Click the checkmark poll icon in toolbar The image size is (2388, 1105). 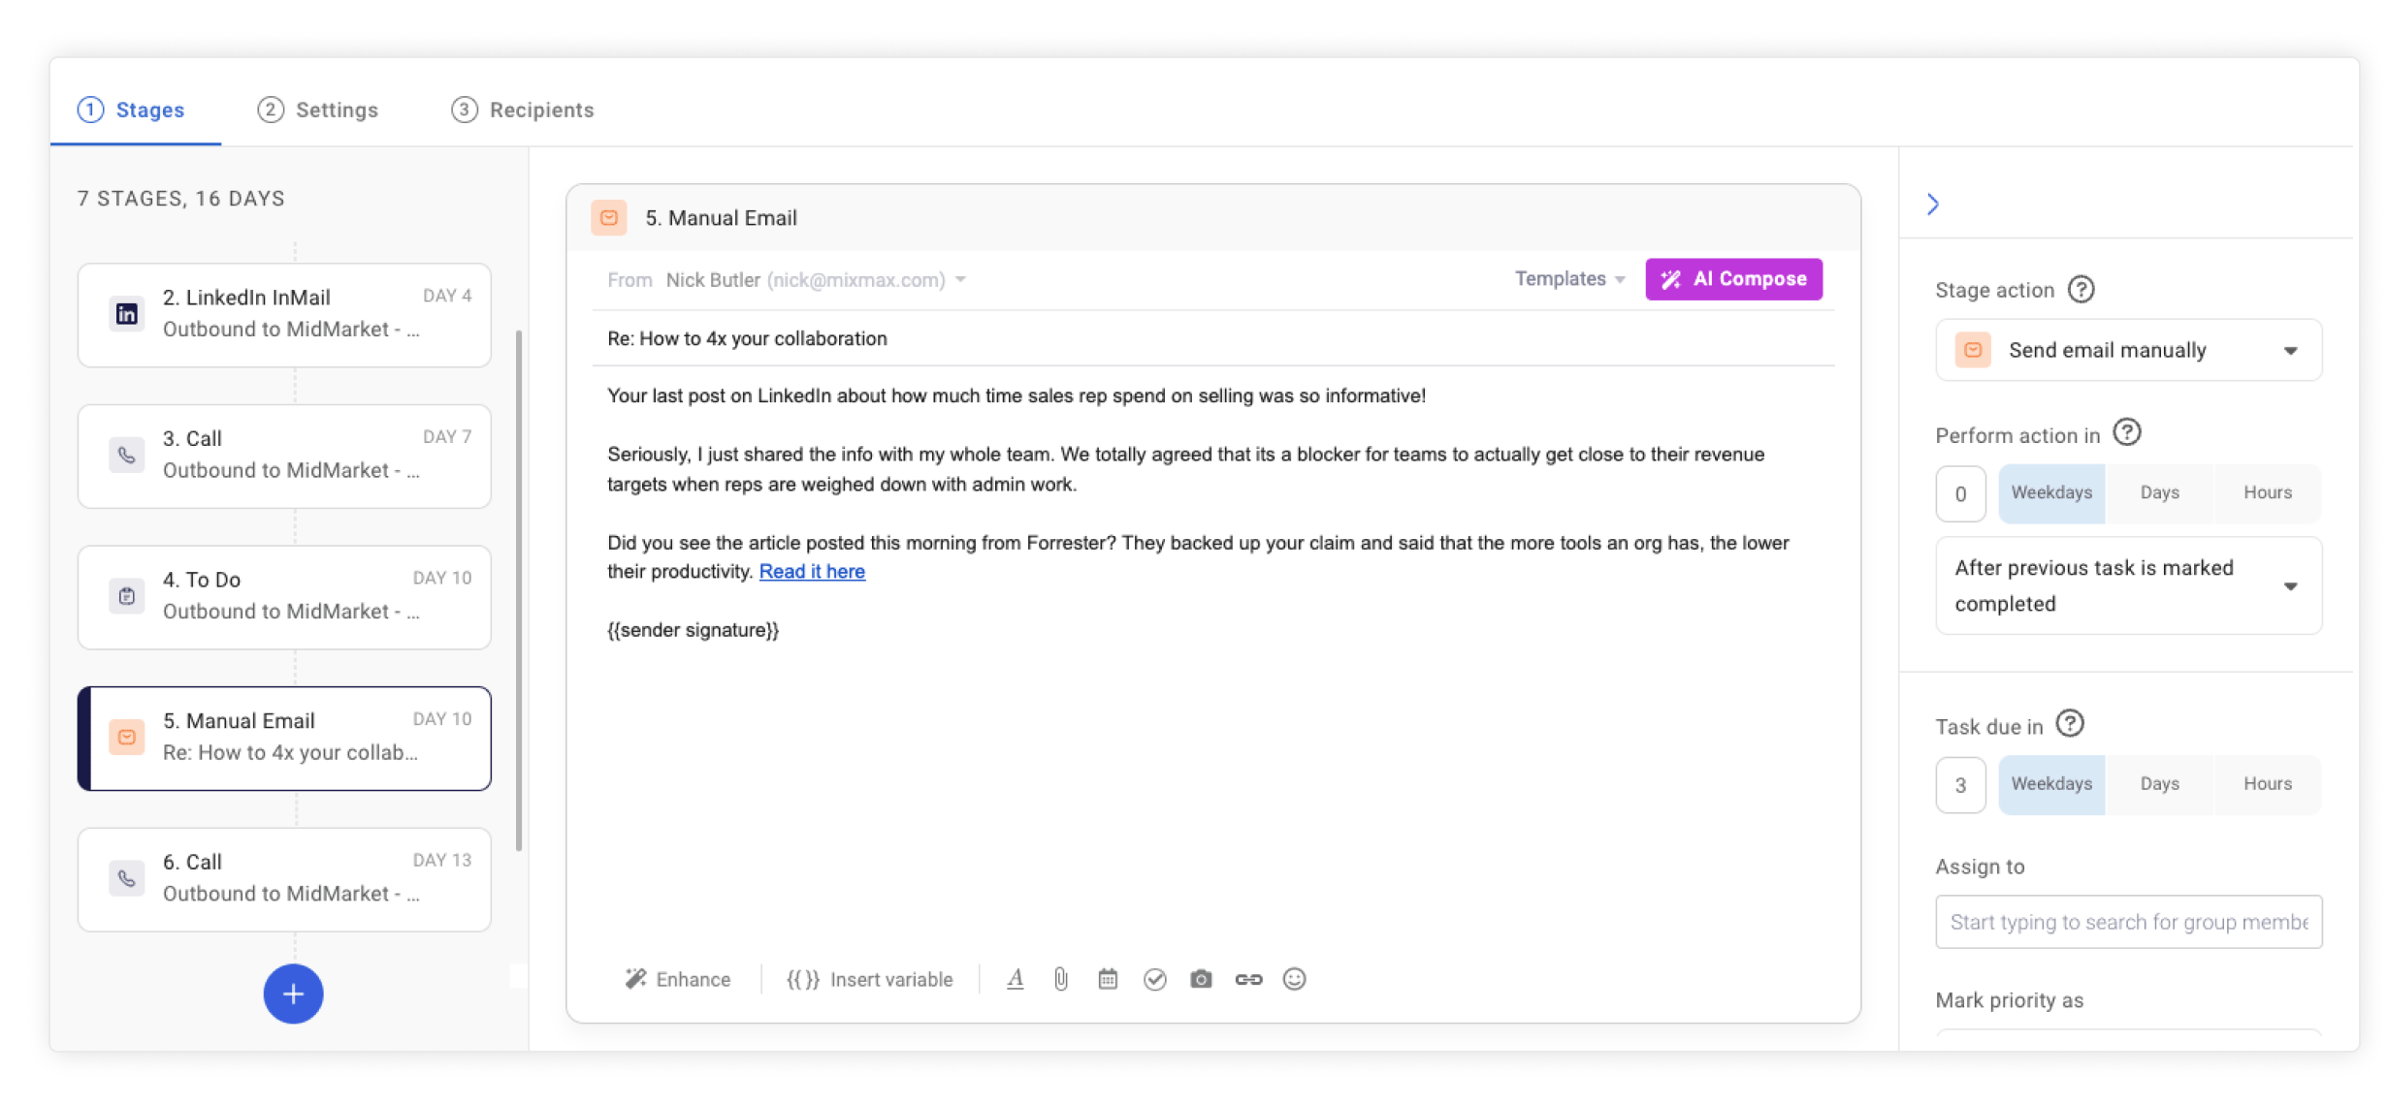pyautogui.click(x=1155, y=979)
